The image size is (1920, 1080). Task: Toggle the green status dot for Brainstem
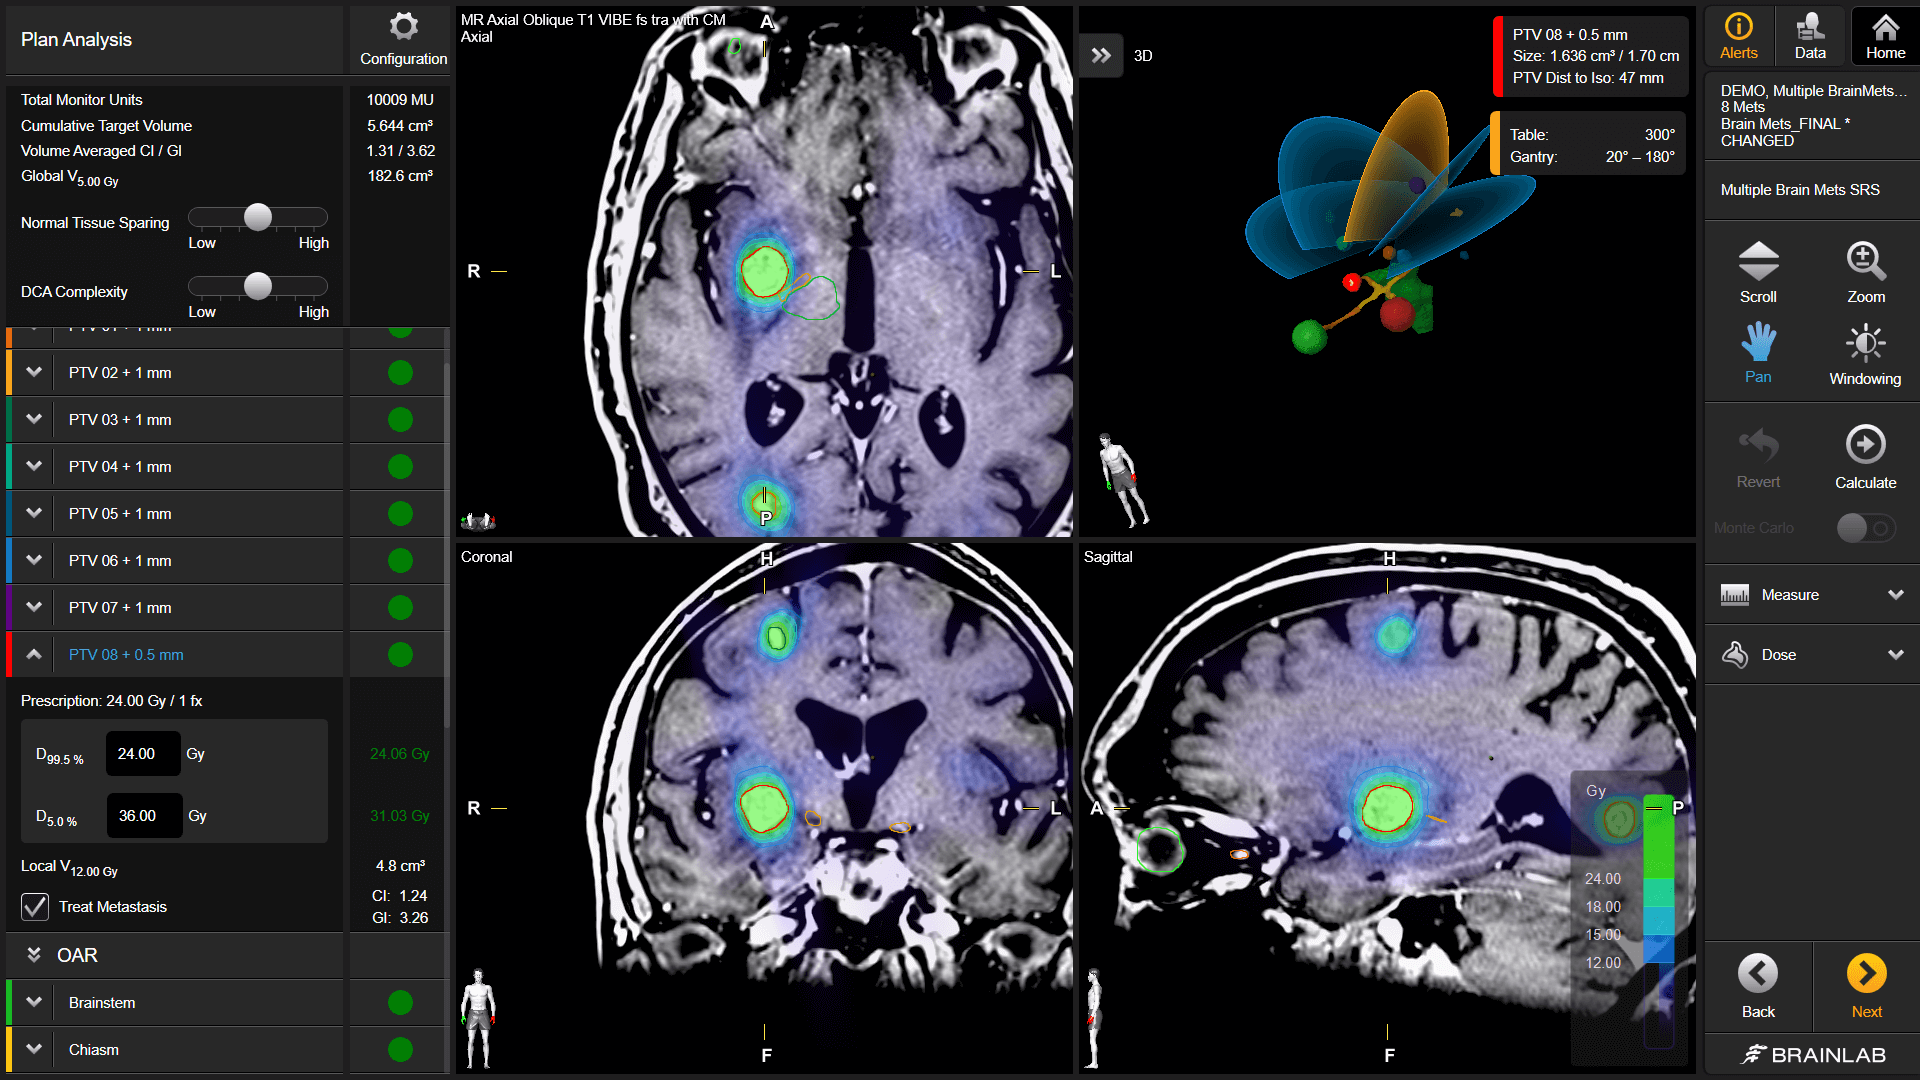(x=400, y=1002)
